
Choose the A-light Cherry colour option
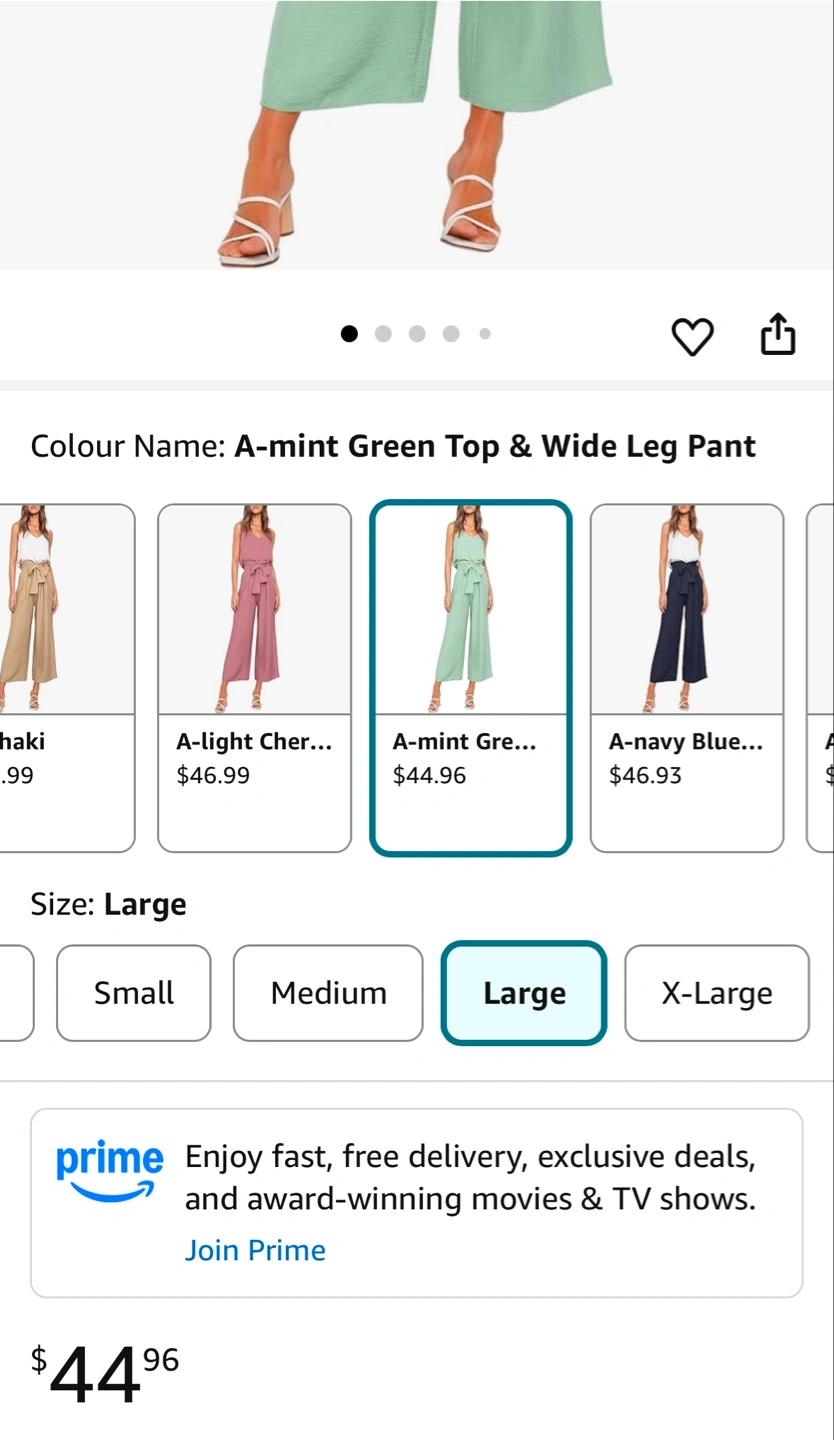(x=255, y=678)
